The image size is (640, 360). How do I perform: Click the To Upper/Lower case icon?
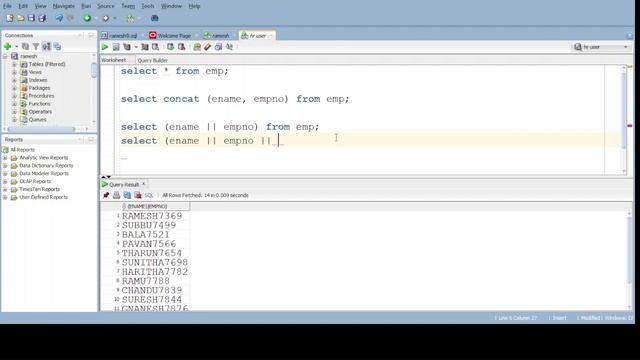click(x=229, y=47)
